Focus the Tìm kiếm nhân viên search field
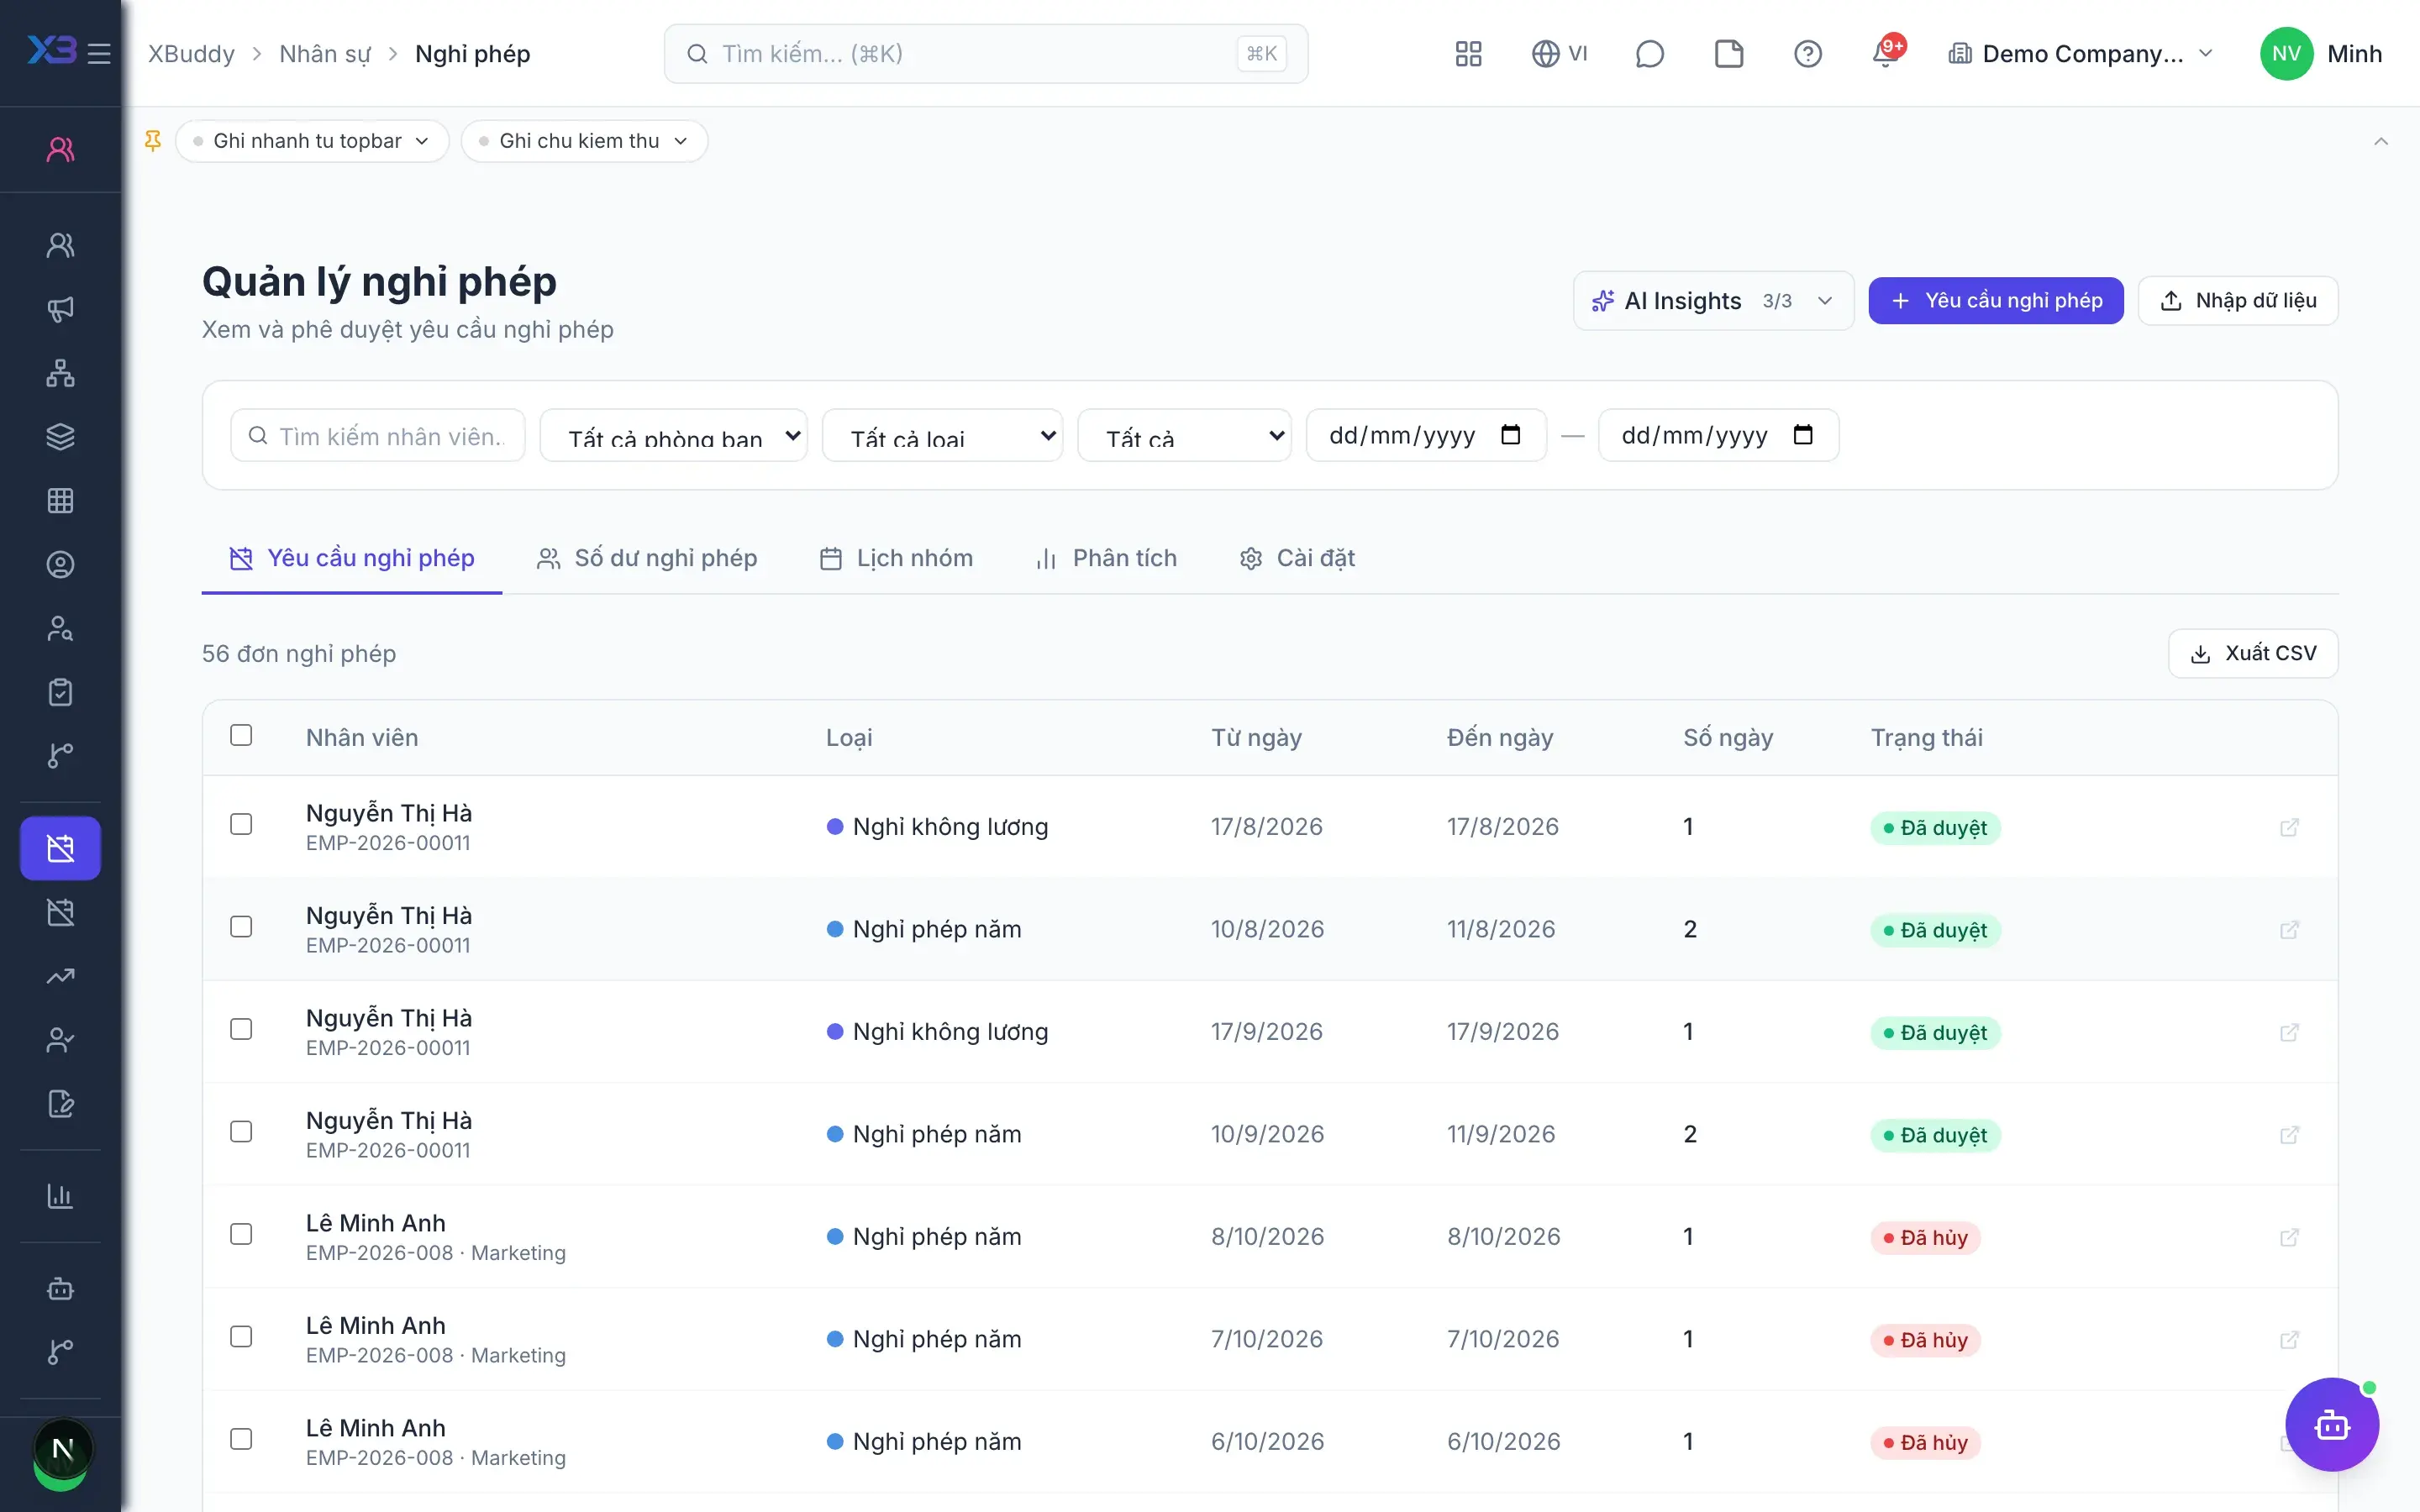This screenshot has height=1512, width=2420. [378, 435]
